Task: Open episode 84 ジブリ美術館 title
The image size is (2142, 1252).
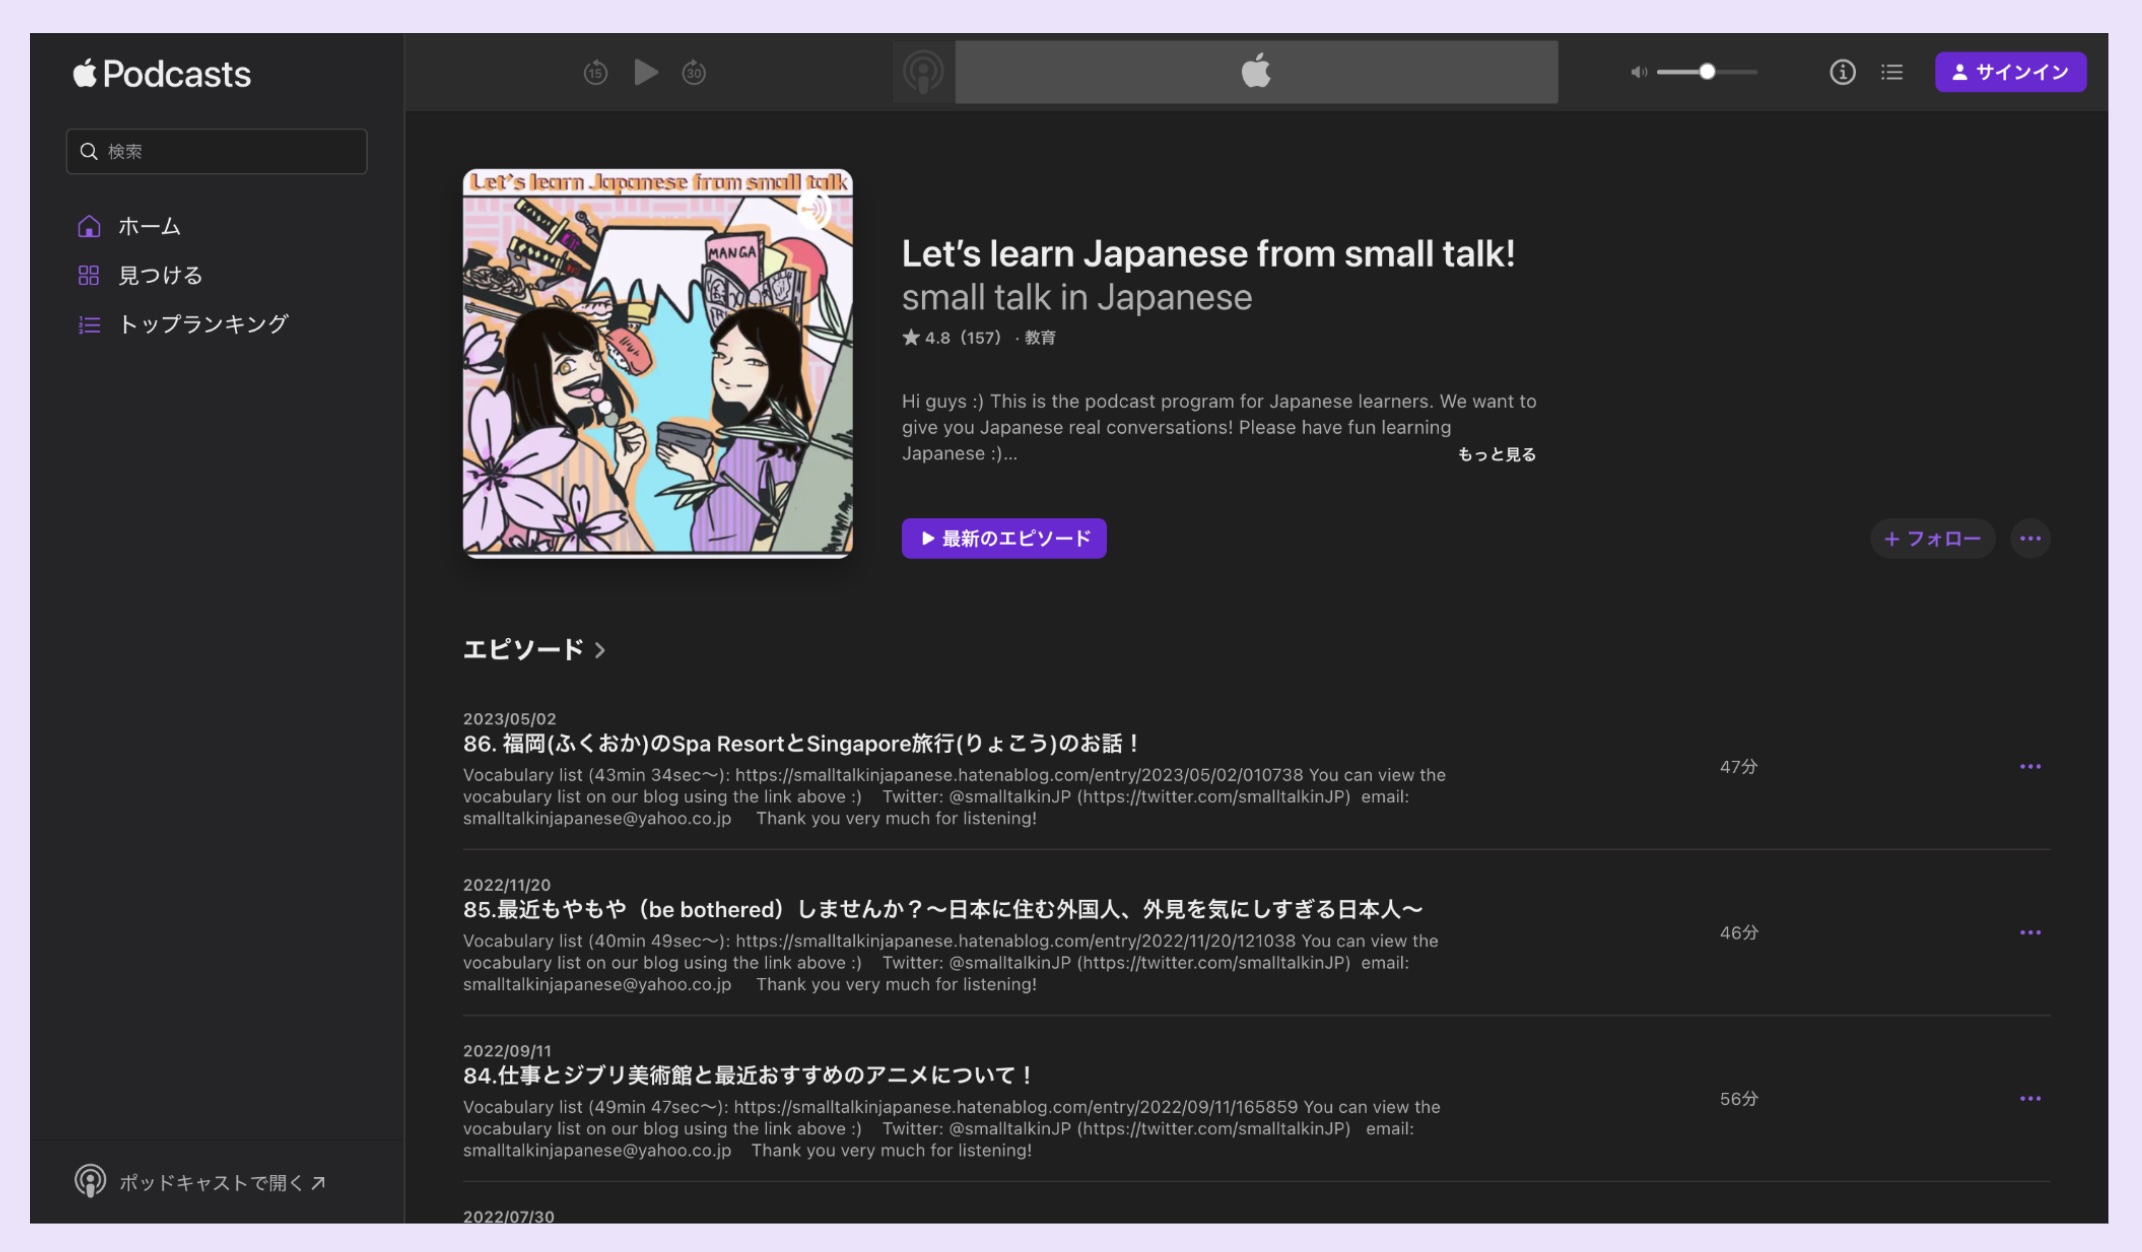Action: [749, 1076]
